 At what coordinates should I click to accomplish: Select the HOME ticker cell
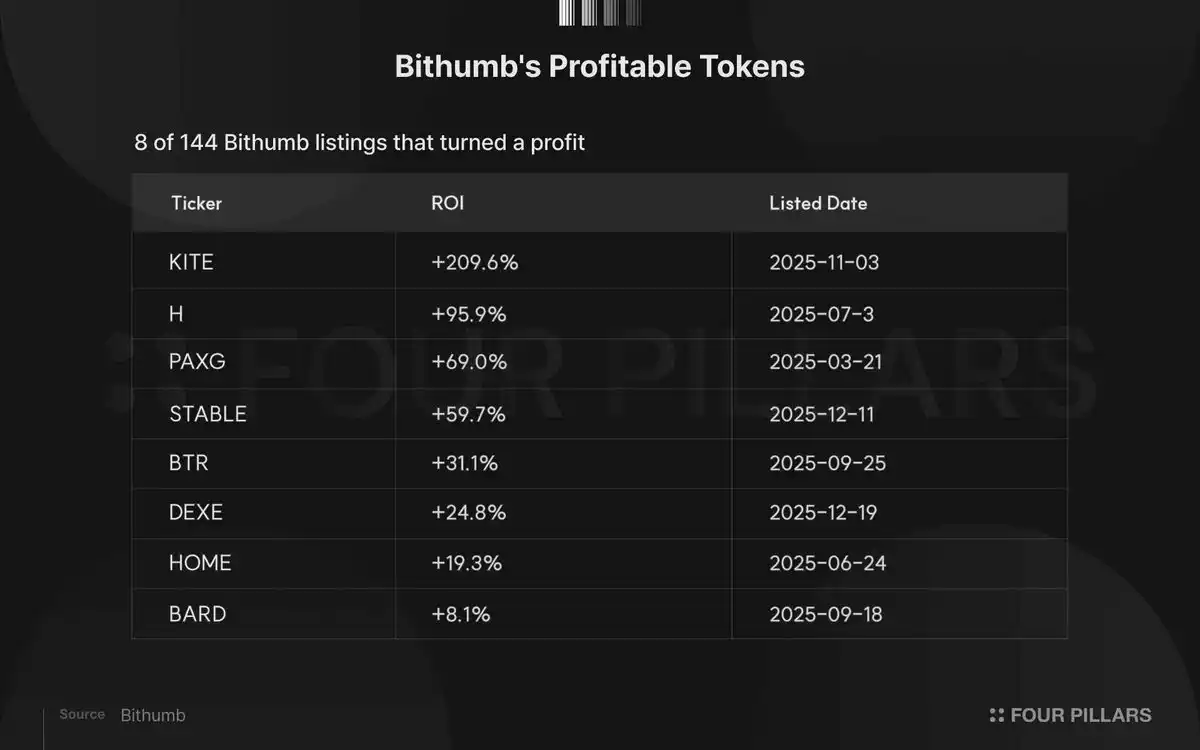coord(200,563)
